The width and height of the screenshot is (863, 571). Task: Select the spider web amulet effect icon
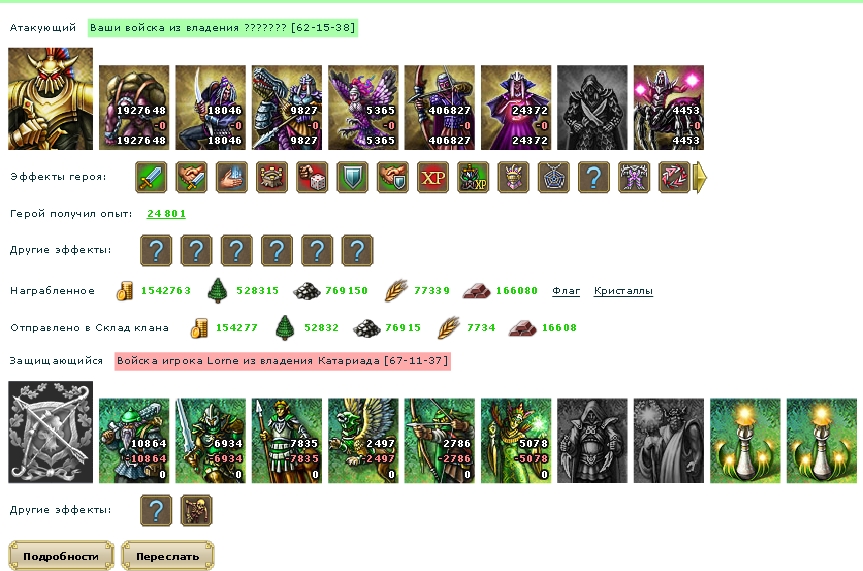(553, 177)
